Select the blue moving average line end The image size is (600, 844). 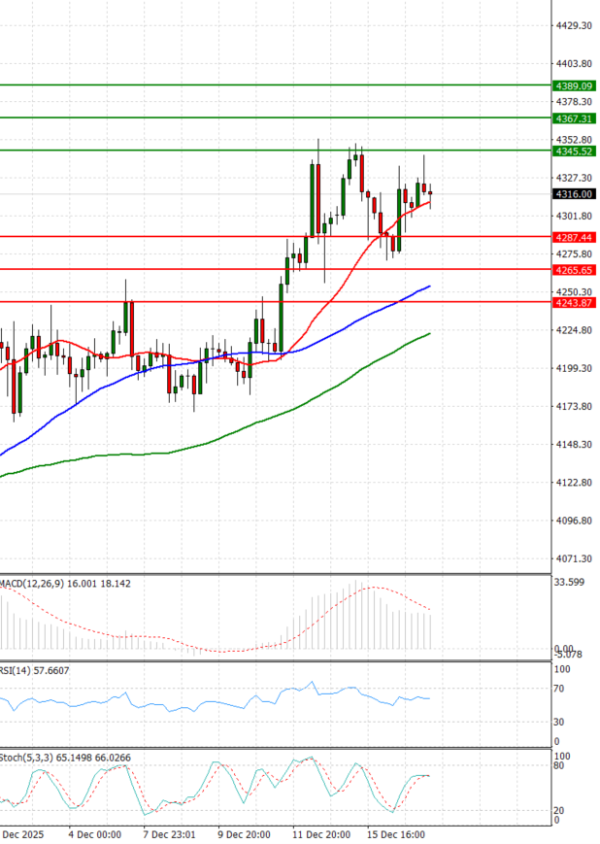[429, 286]
